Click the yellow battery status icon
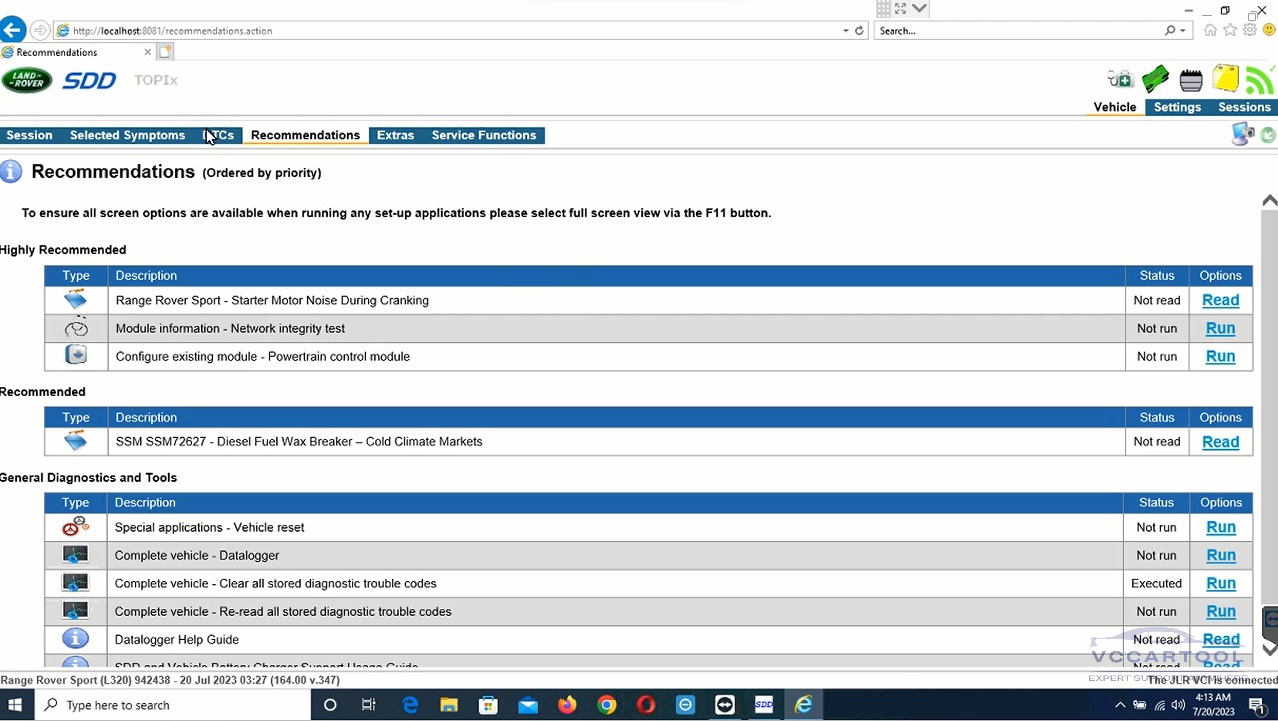The width and height of the screenshot is (1278, 721). pos(1225,79)
